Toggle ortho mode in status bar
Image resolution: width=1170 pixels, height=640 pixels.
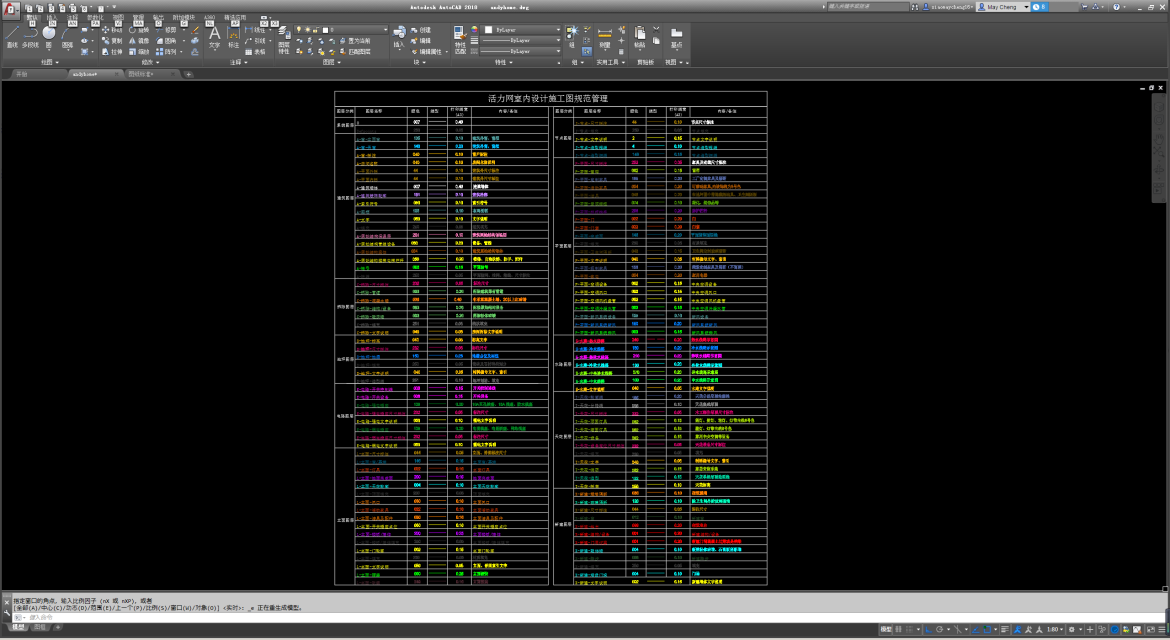[930, 629]
